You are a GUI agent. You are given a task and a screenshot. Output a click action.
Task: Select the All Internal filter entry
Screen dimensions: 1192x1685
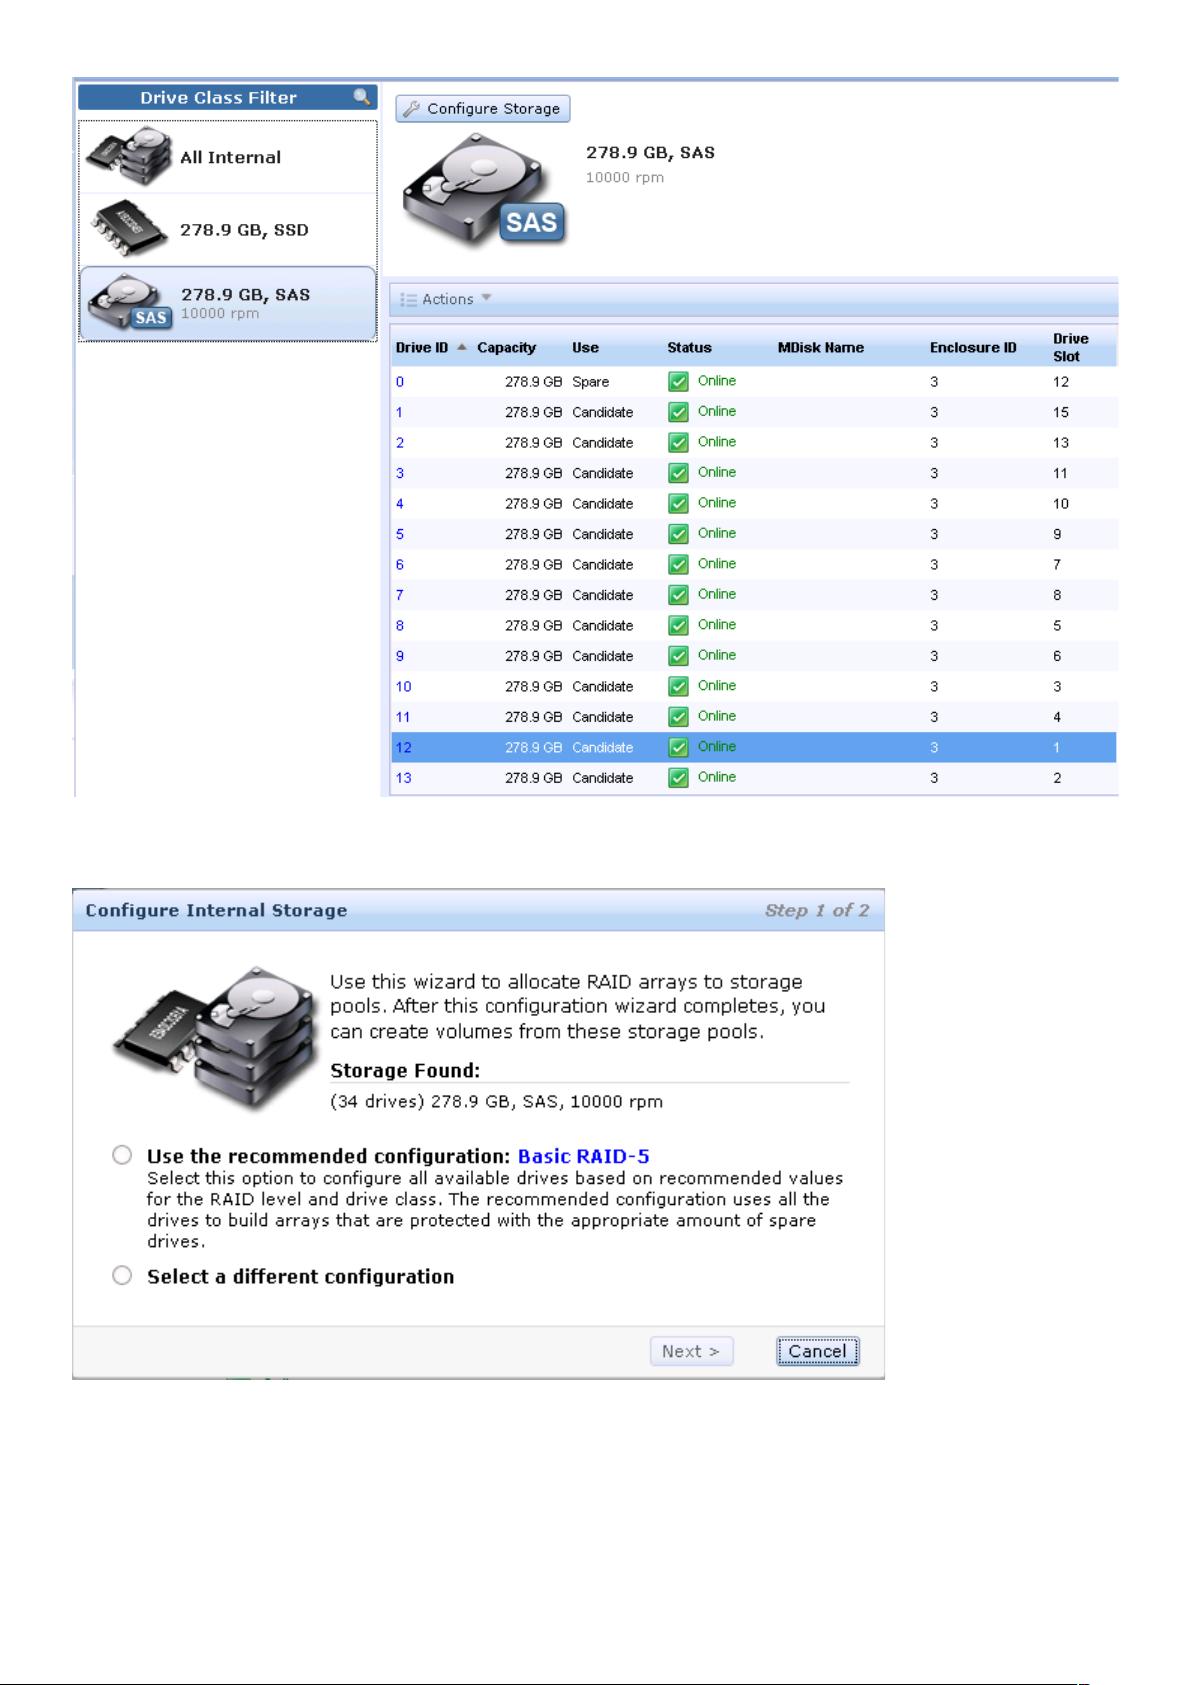pos(228,157)
